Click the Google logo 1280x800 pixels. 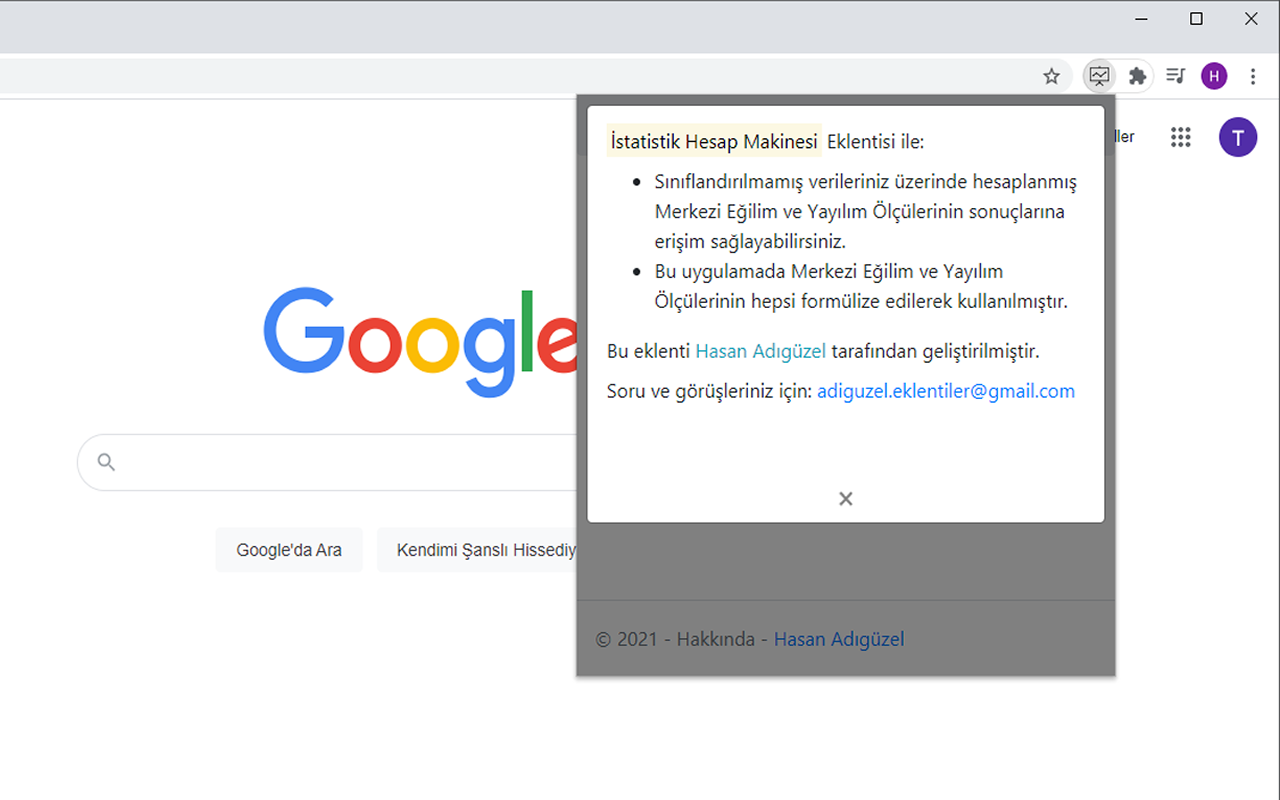[x=420, y=340]
